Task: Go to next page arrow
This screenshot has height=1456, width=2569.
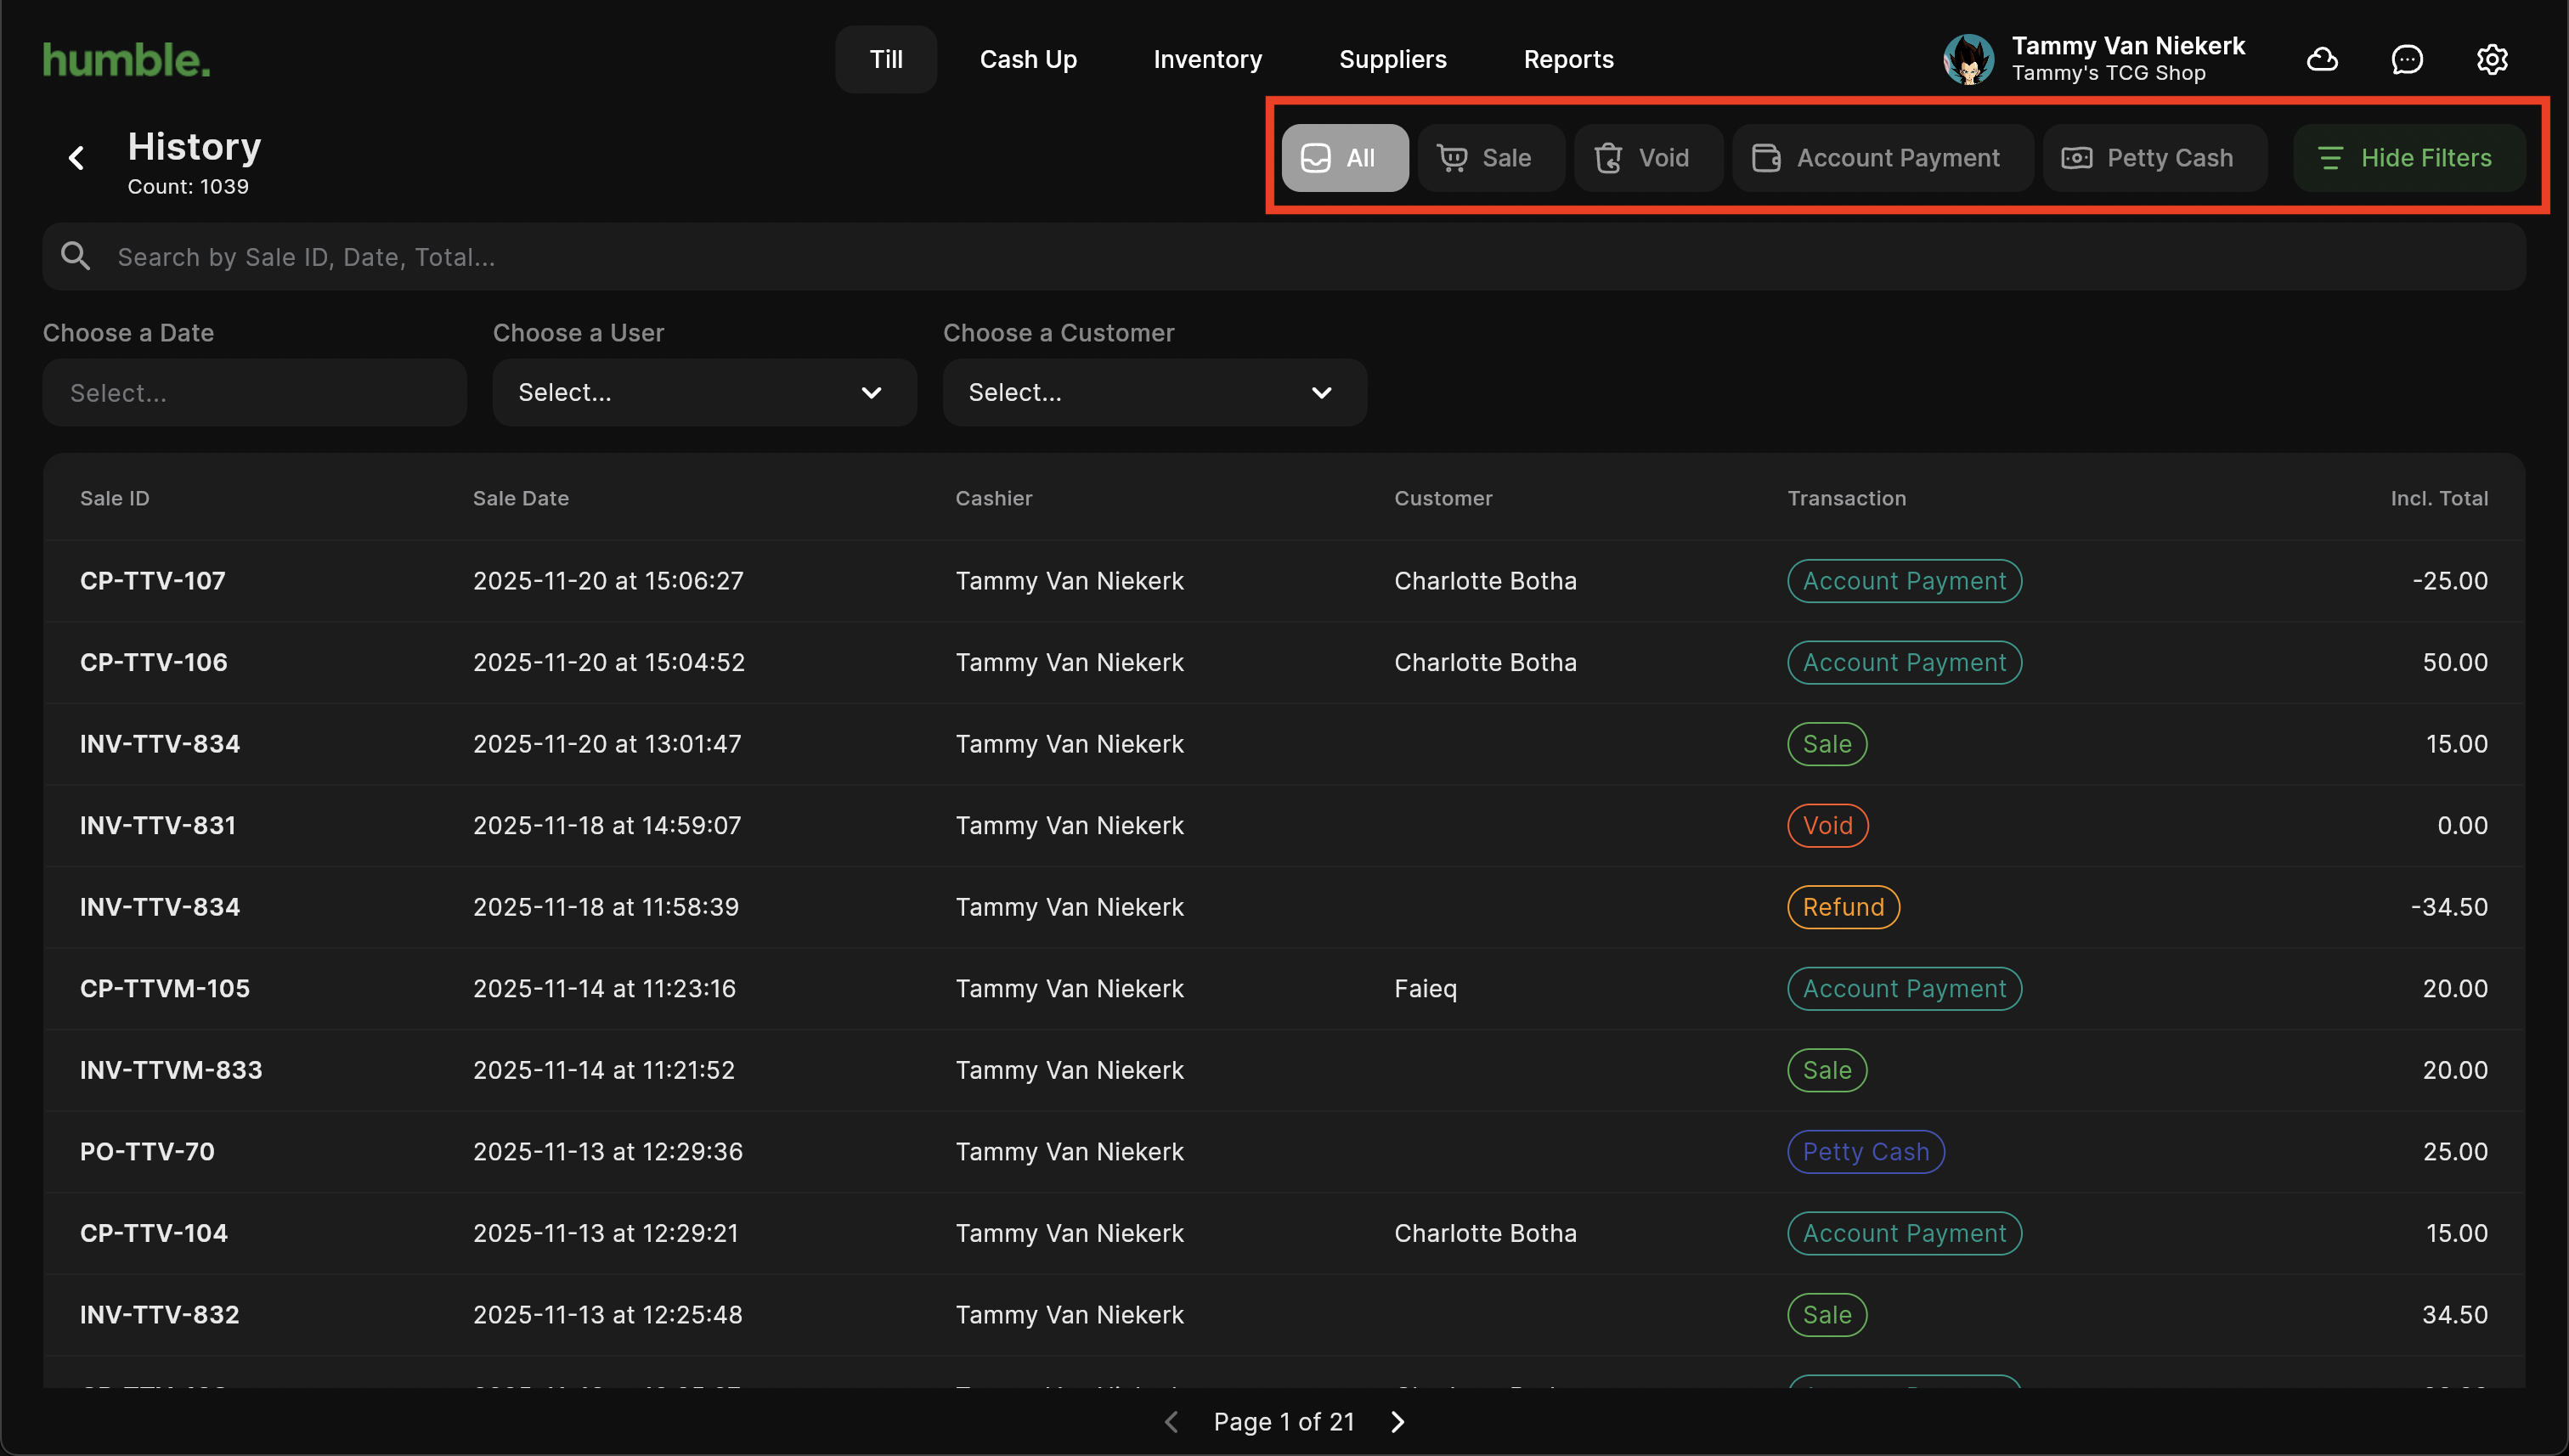Action: click(1397, 1421)
